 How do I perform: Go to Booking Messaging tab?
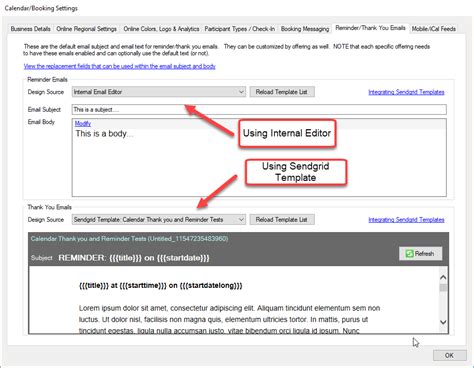(305, 29)
